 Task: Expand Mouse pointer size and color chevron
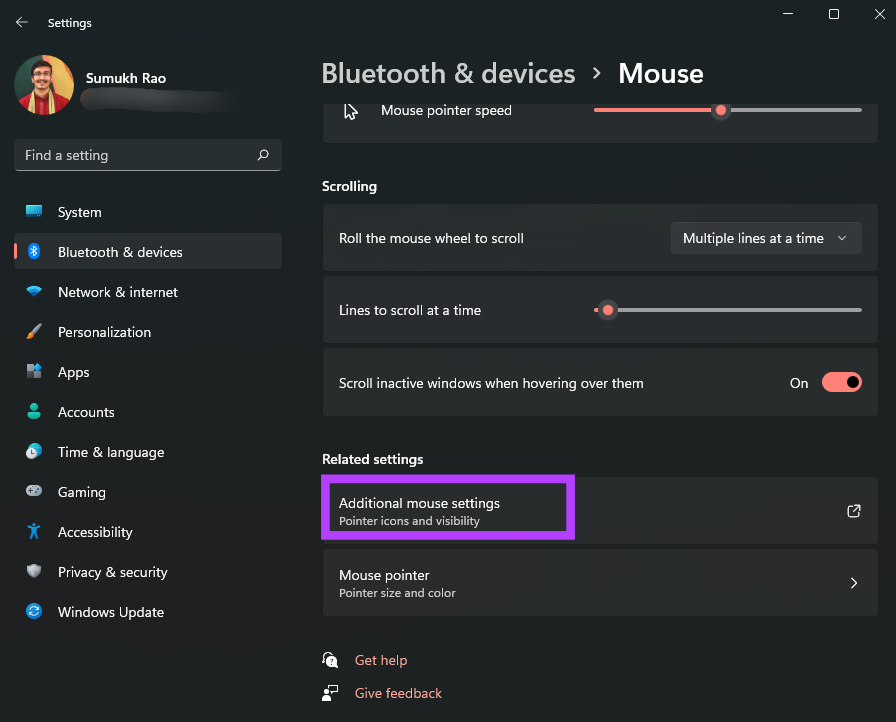pos(854,583)
